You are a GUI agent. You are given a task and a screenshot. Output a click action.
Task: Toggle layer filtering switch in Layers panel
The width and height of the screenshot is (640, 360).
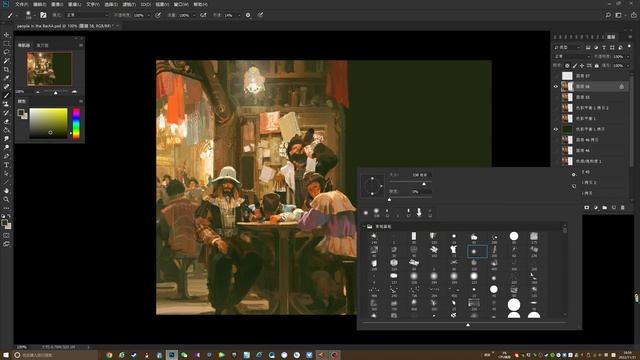(629, 47)
